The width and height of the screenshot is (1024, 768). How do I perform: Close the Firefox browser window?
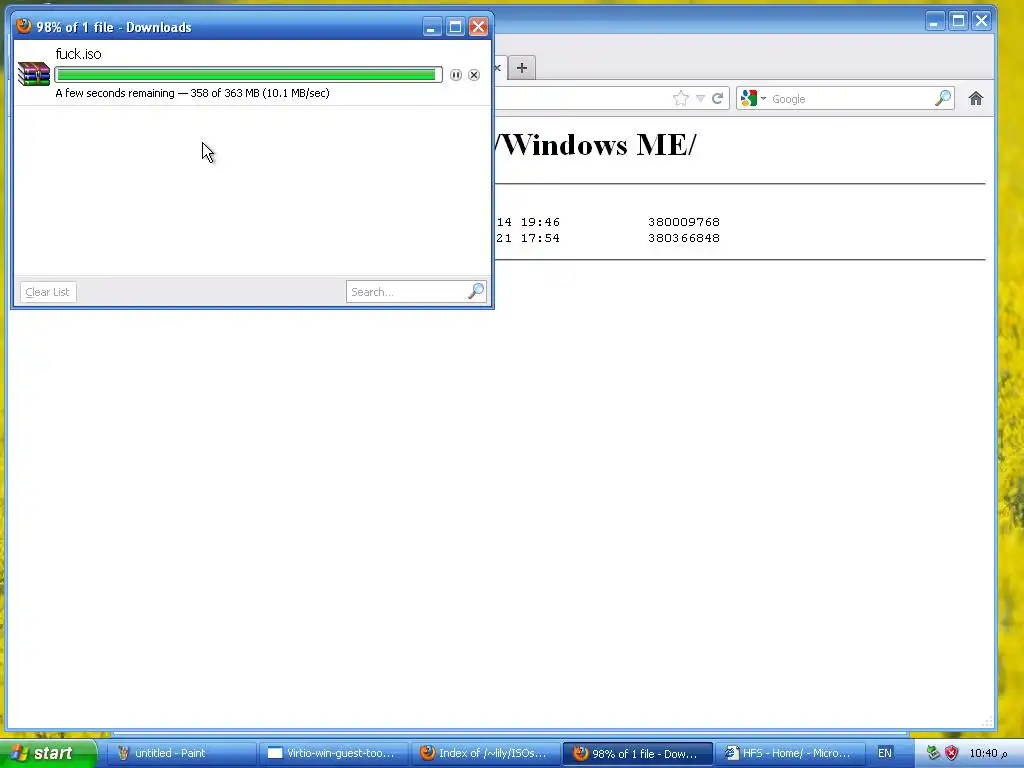point(982,21)
